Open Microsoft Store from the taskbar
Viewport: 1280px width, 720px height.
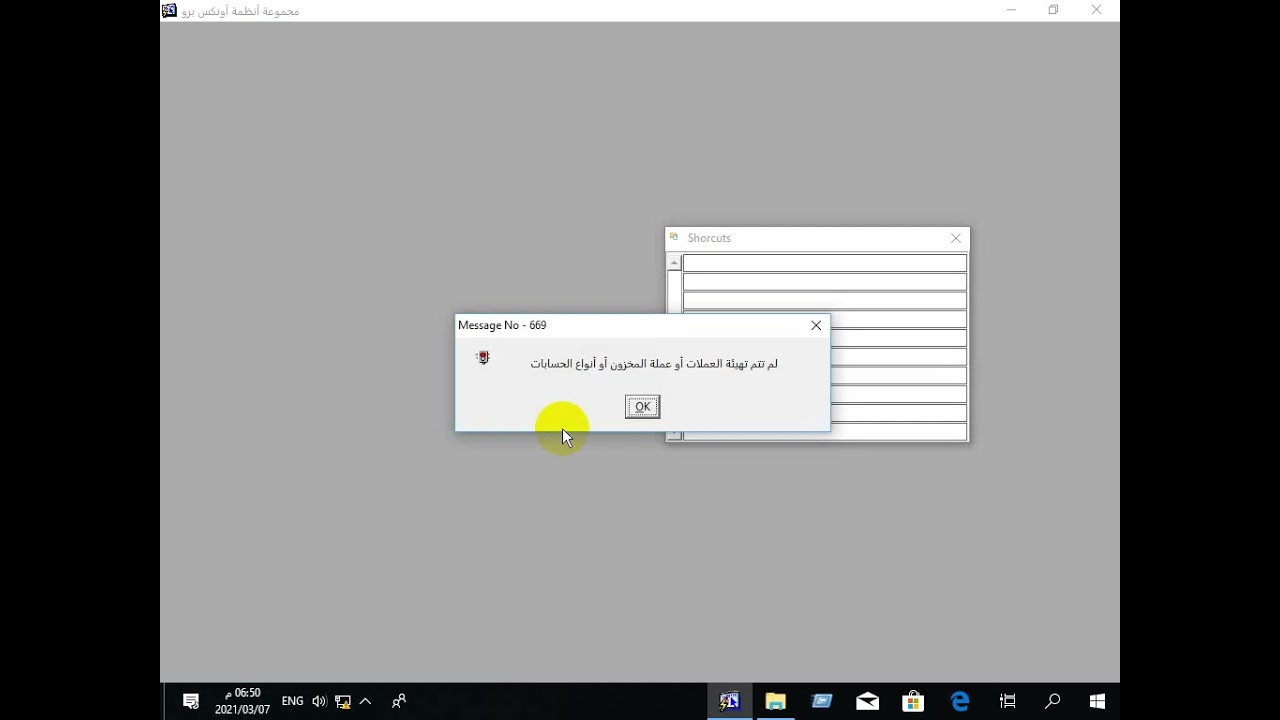[913, 701]
